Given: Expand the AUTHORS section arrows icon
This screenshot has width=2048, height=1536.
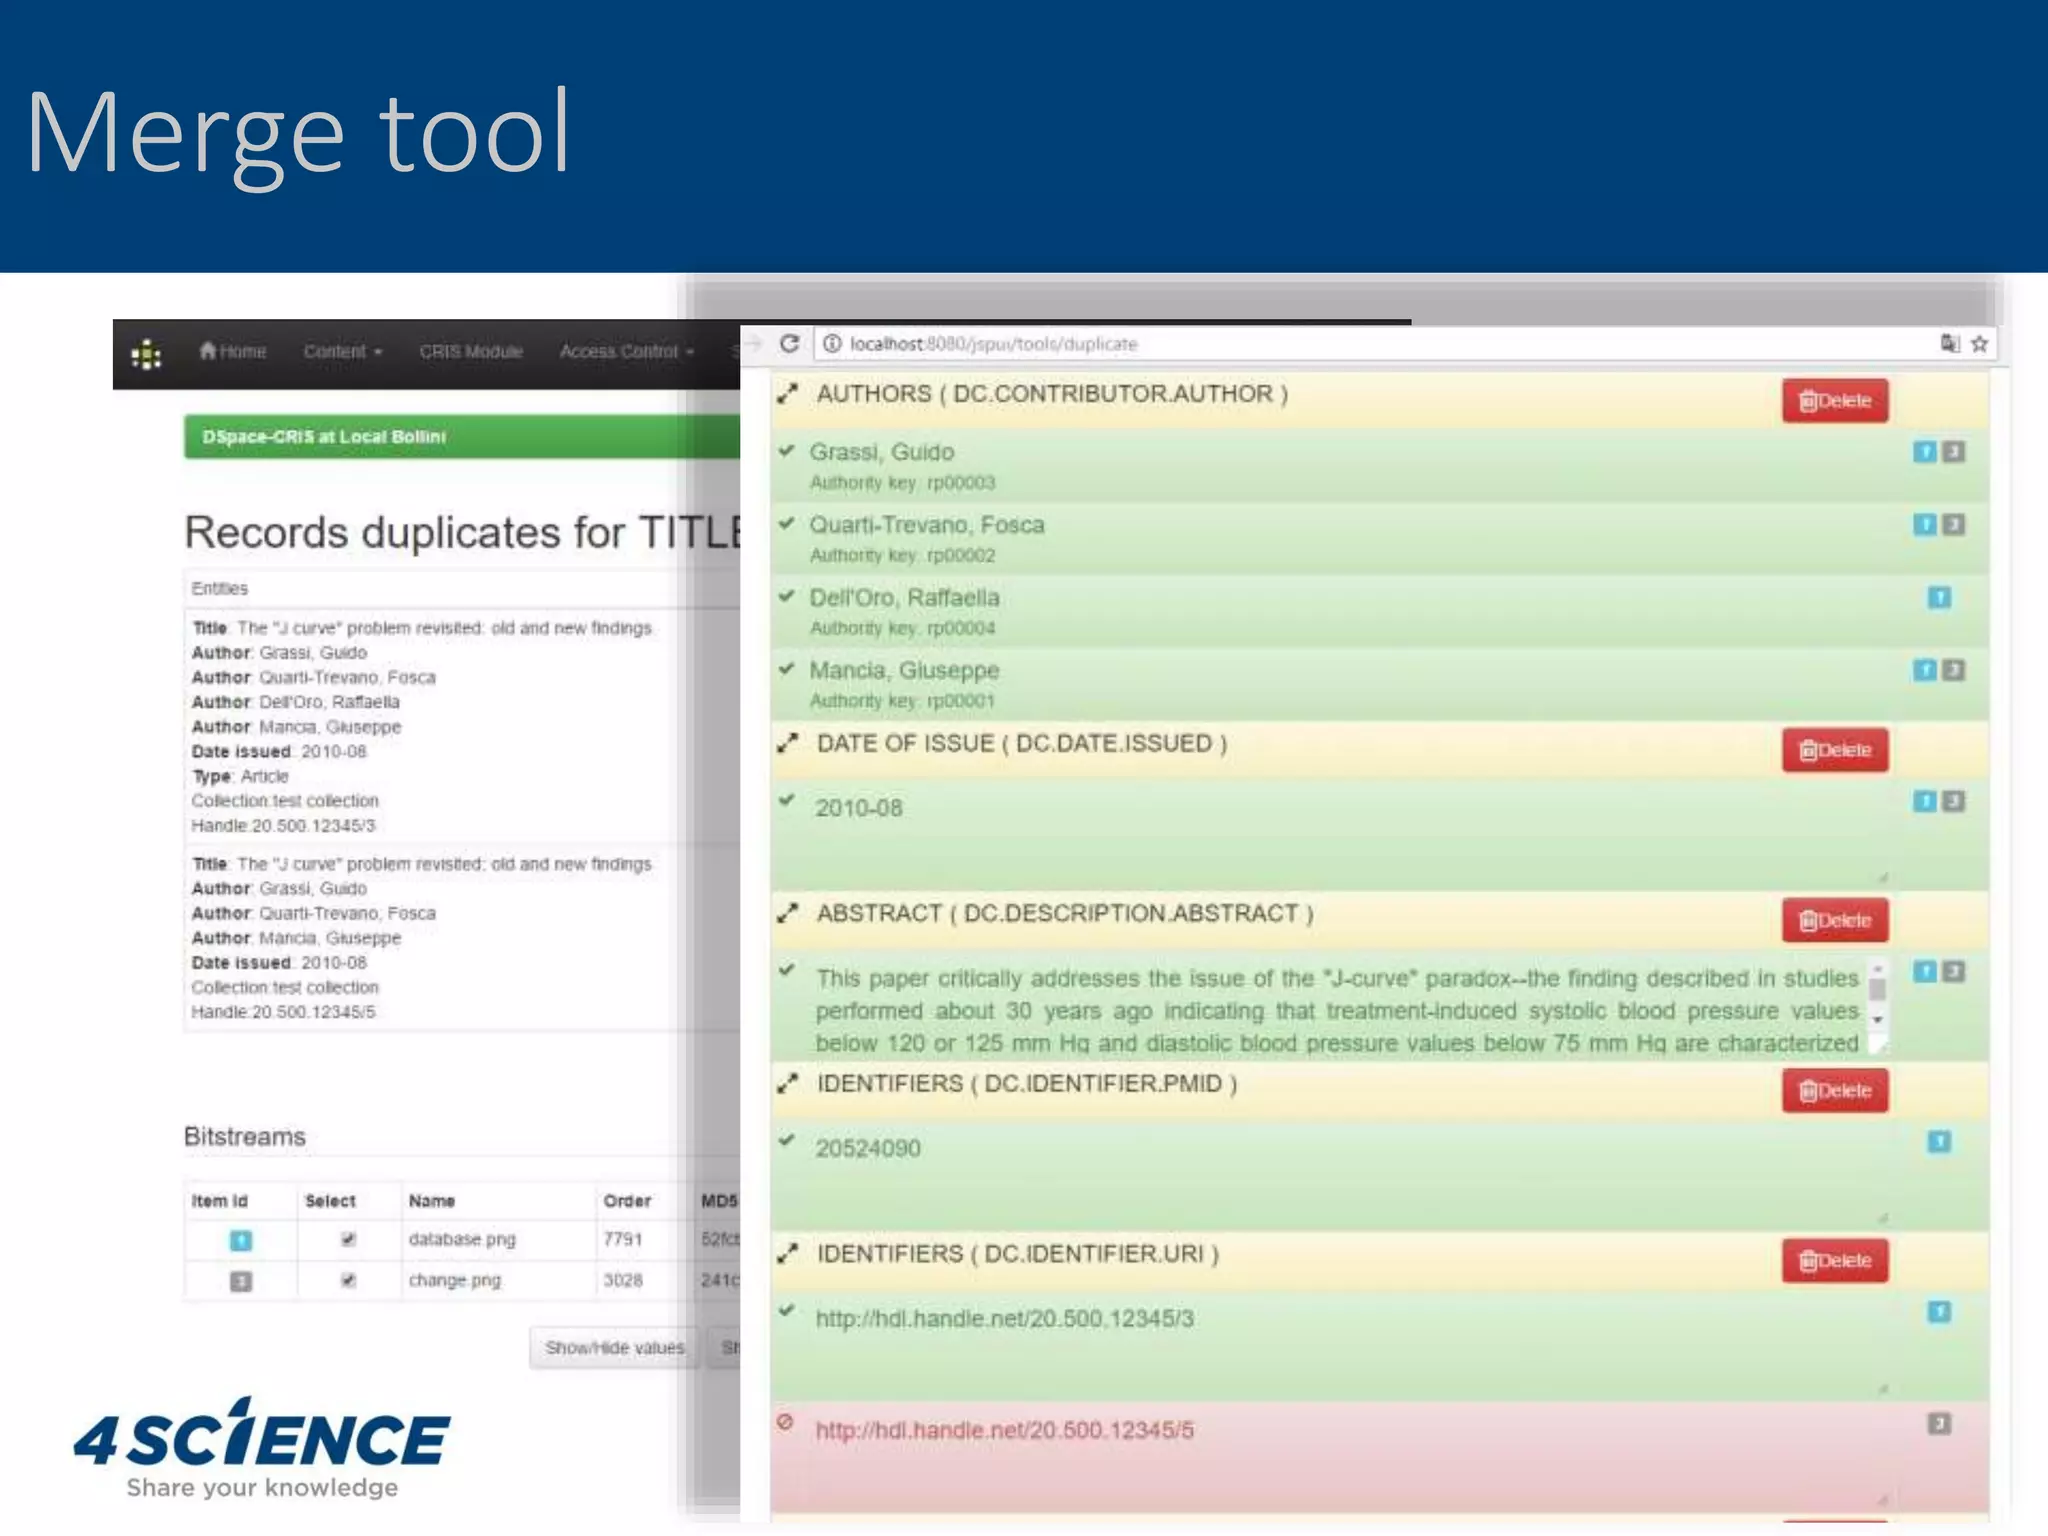Looking at the screenshot, I should (x=788, y=393).
